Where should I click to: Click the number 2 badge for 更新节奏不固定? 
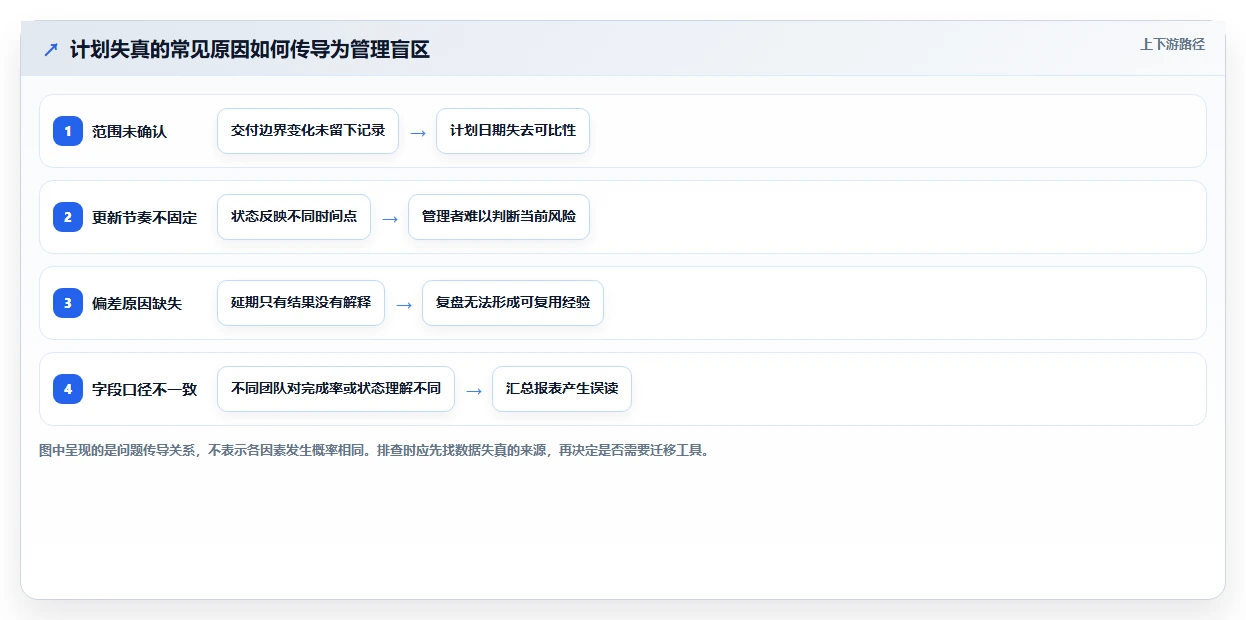(x=68, y=217)
